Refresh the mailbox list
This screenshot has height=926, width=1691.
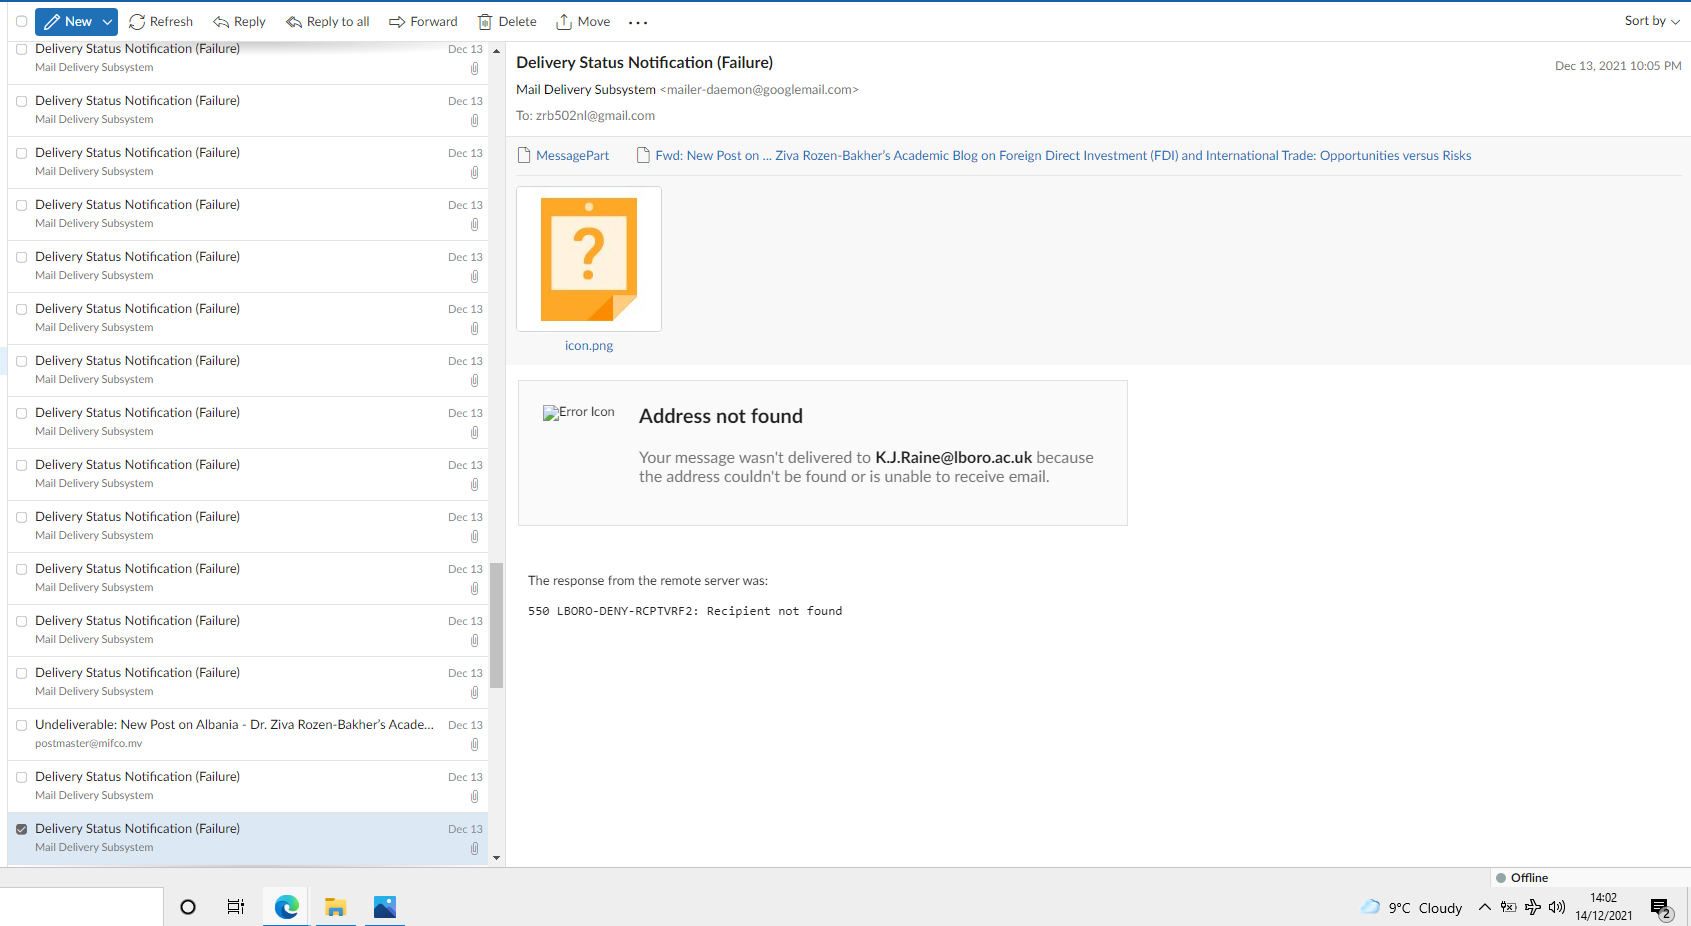pos(161,21)
